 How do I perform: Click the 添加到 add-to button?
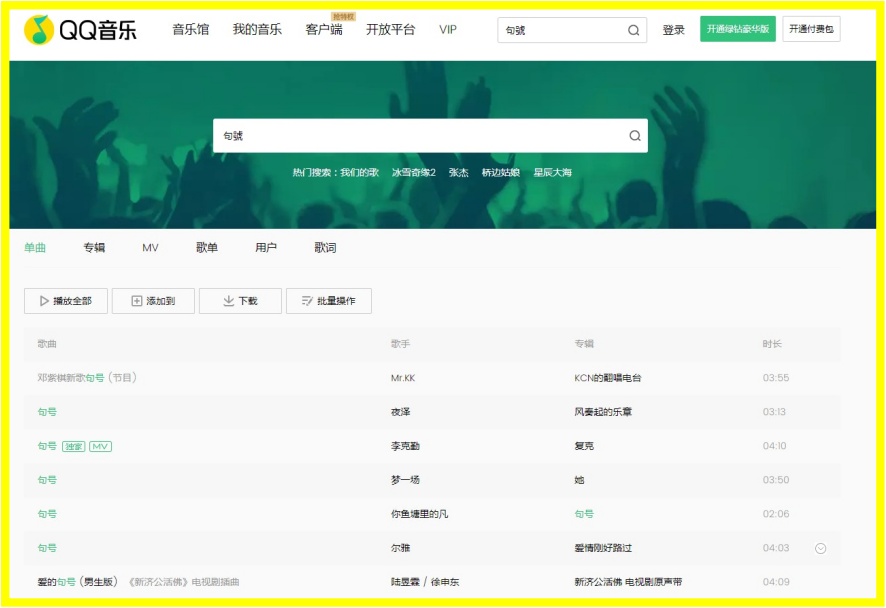pyautogui.click(x=153, y=301)
